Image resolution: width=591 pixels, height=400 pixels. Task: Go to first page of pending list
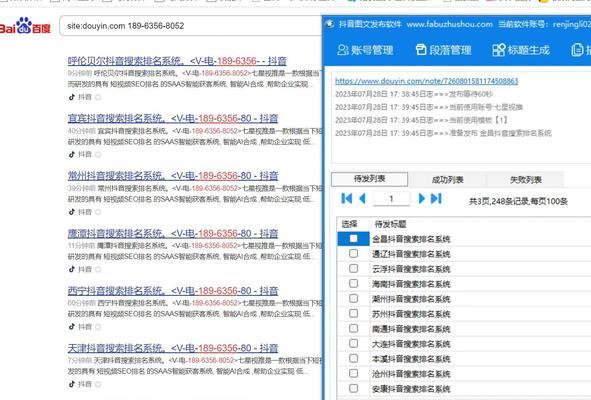click(x=346, y=198)
